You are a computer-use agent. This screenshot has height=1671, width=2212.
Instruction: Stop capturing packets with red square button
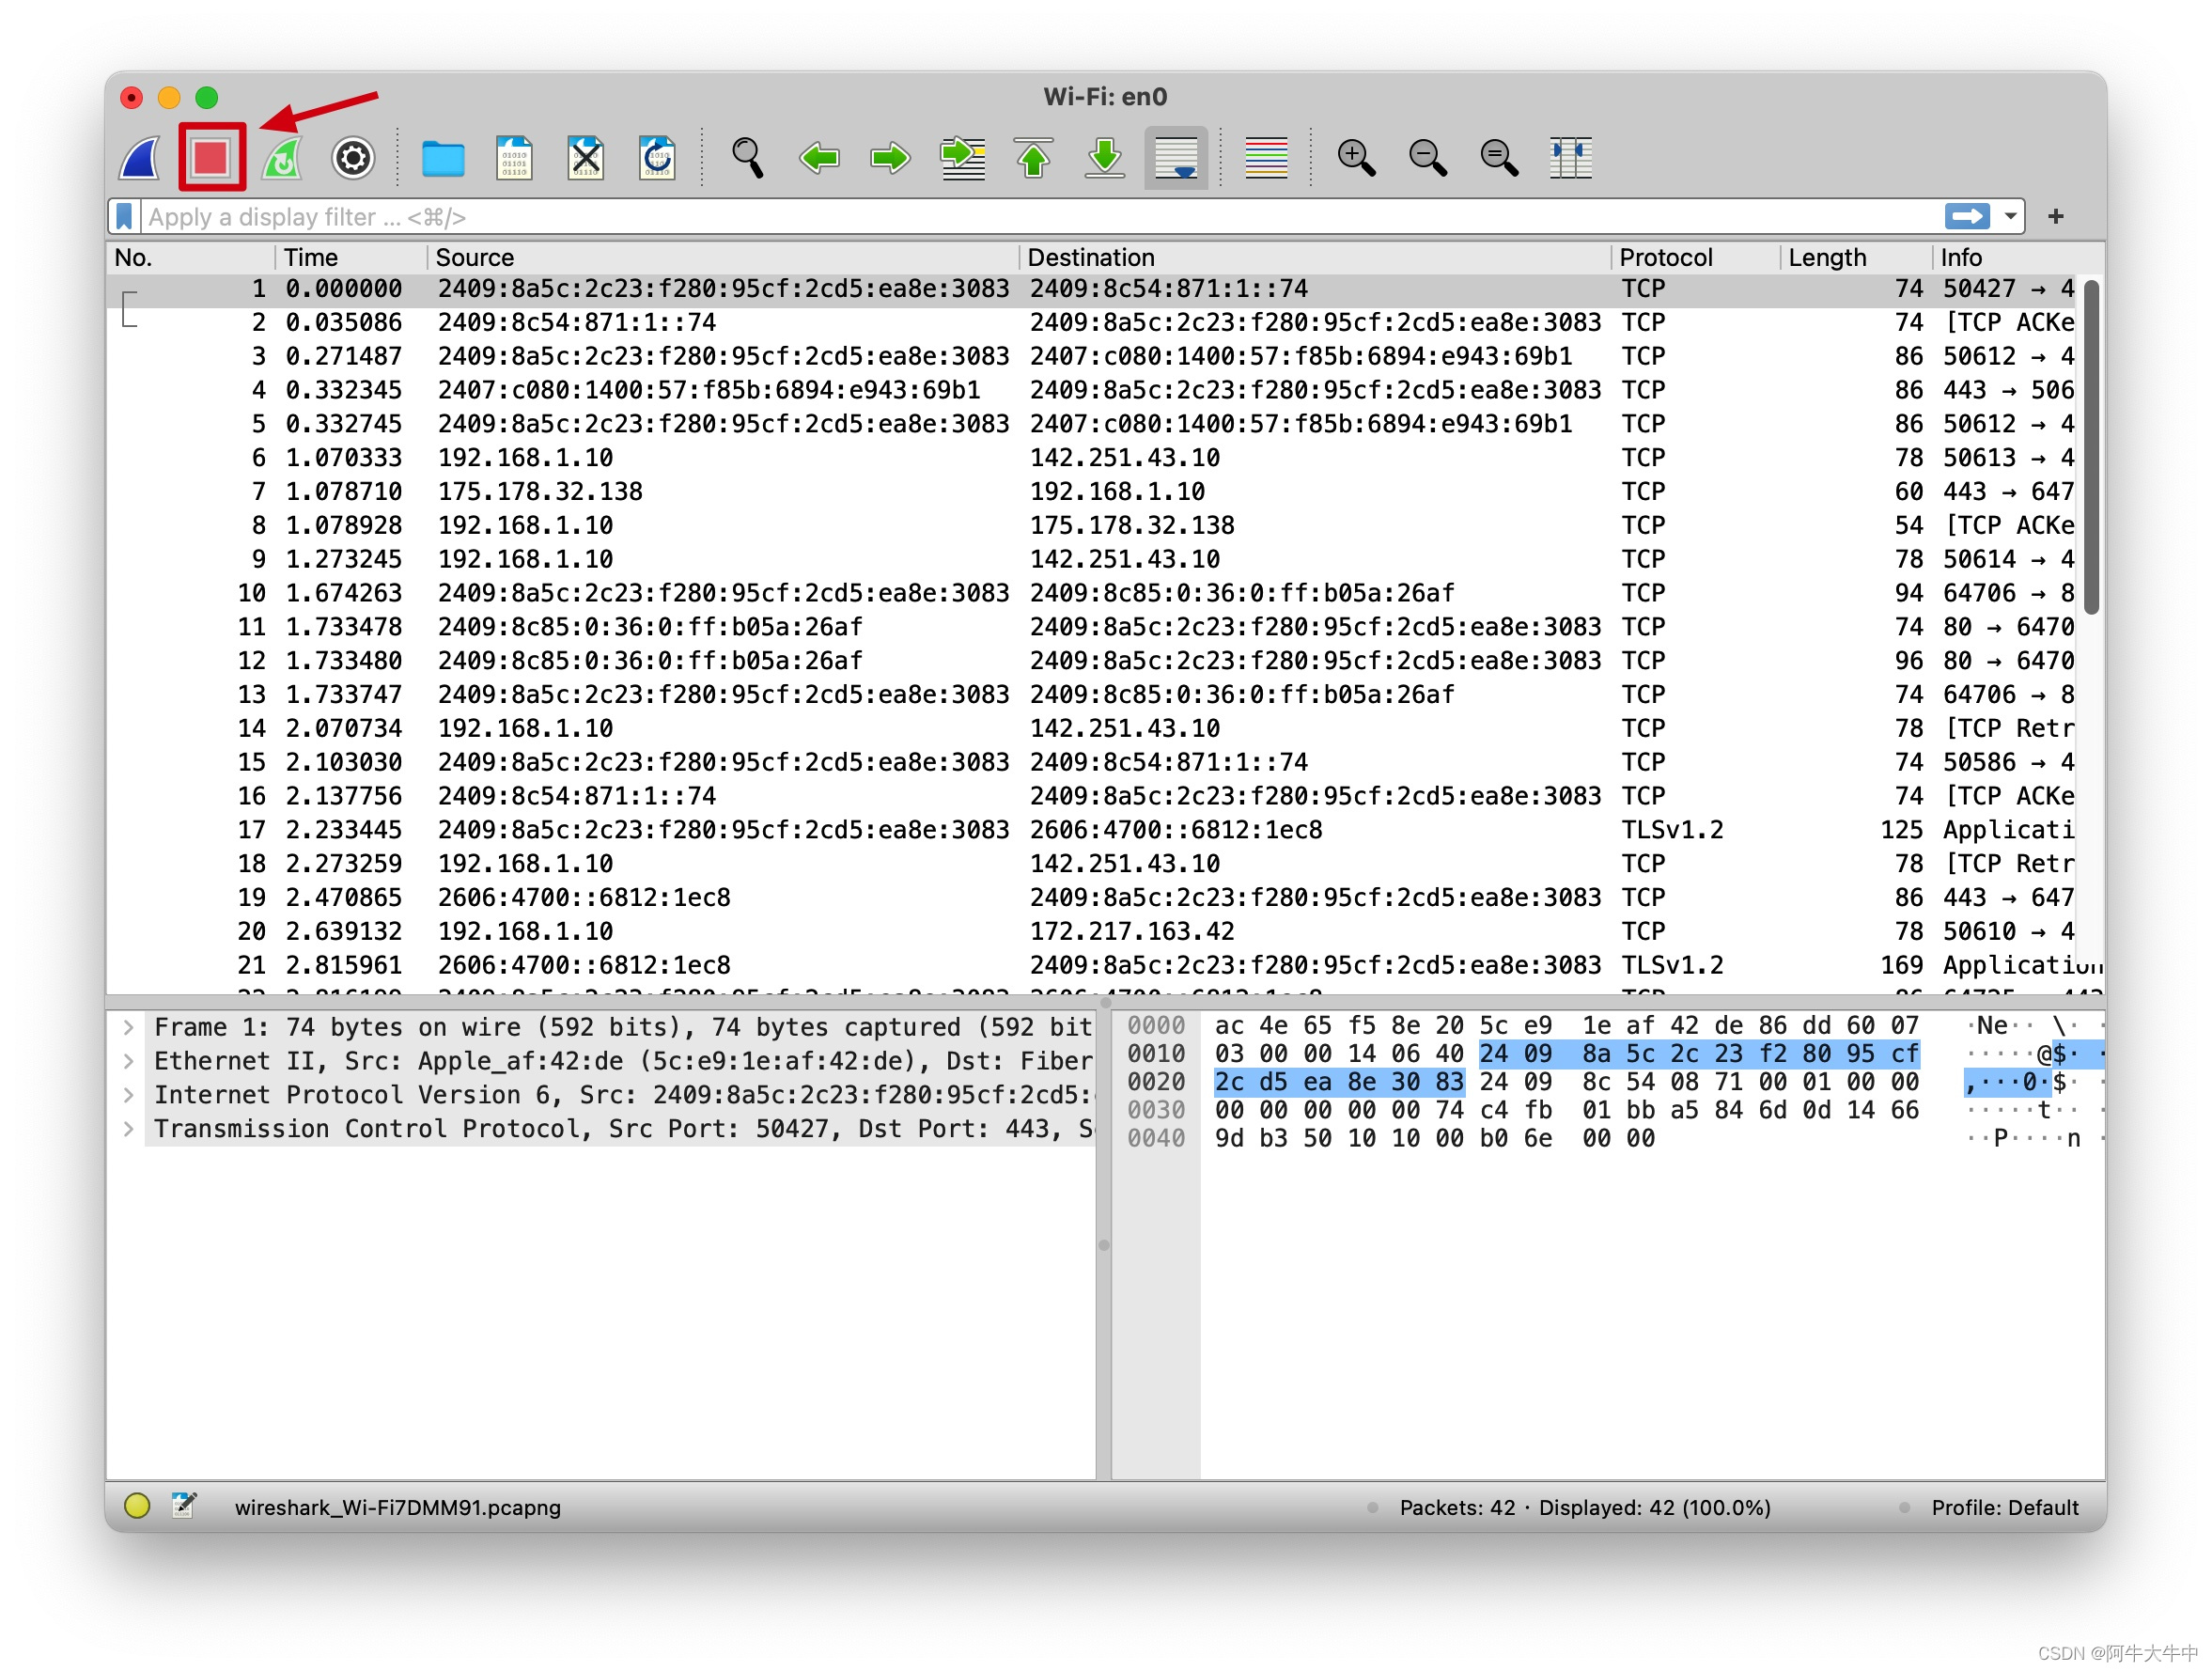tap(211, 158)
